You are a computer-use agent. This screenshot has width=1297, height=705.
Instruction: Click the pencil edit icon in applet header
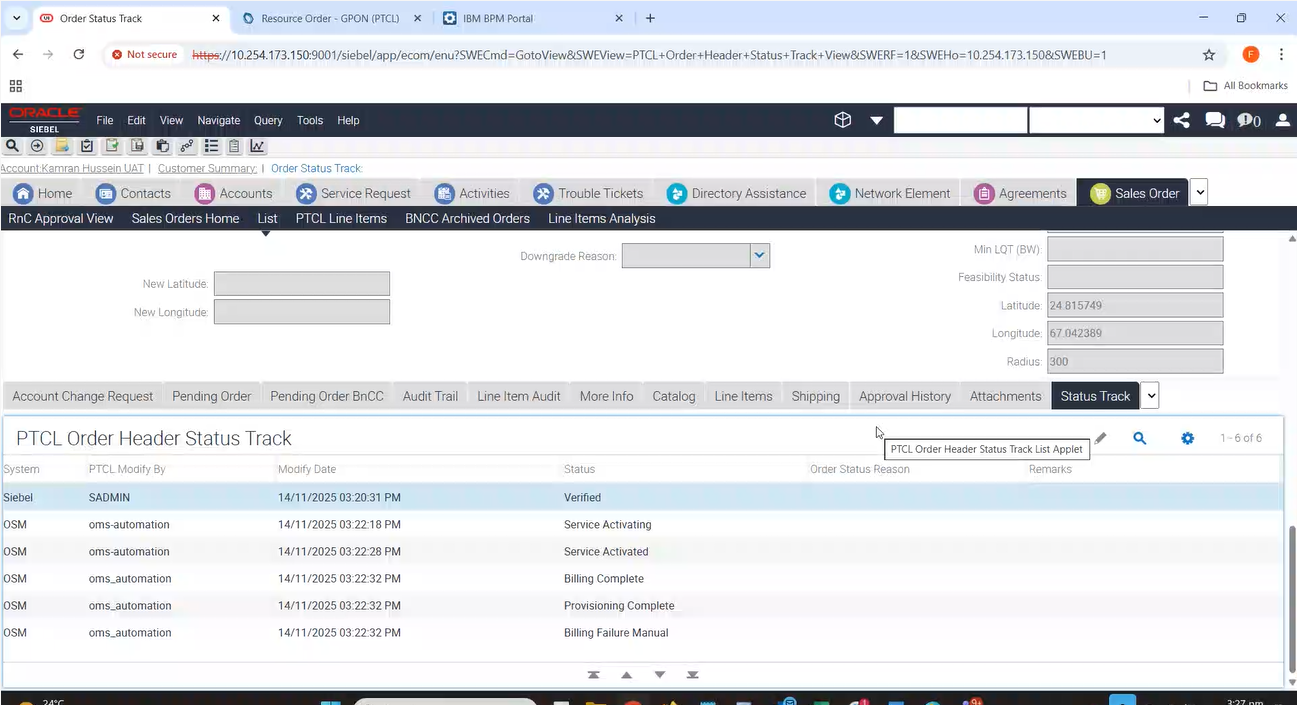[1101, 438]
